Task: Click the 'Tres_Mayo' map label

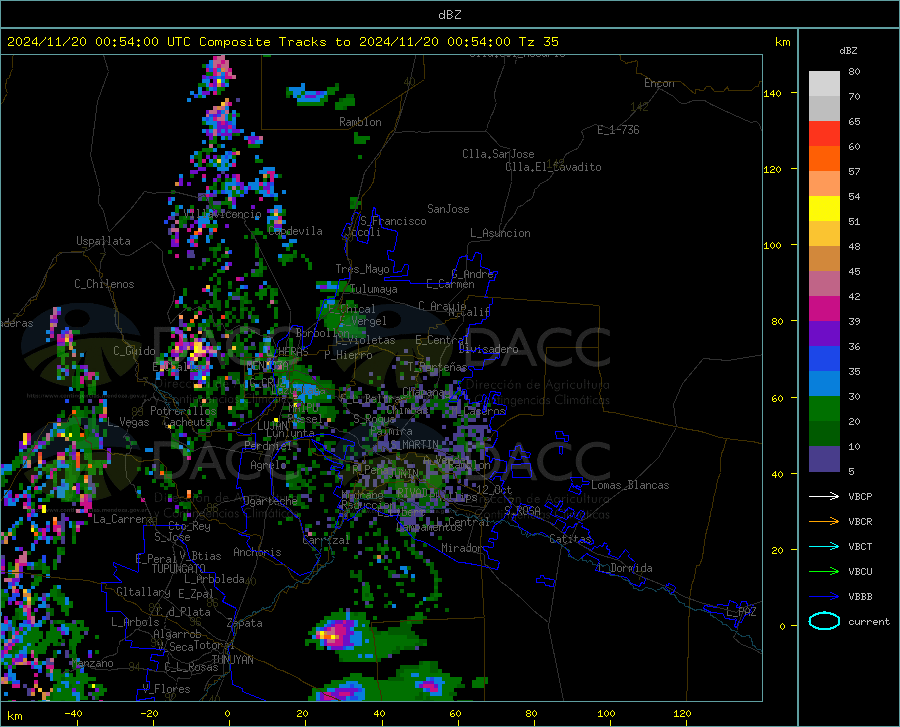Action: [362, 269]
